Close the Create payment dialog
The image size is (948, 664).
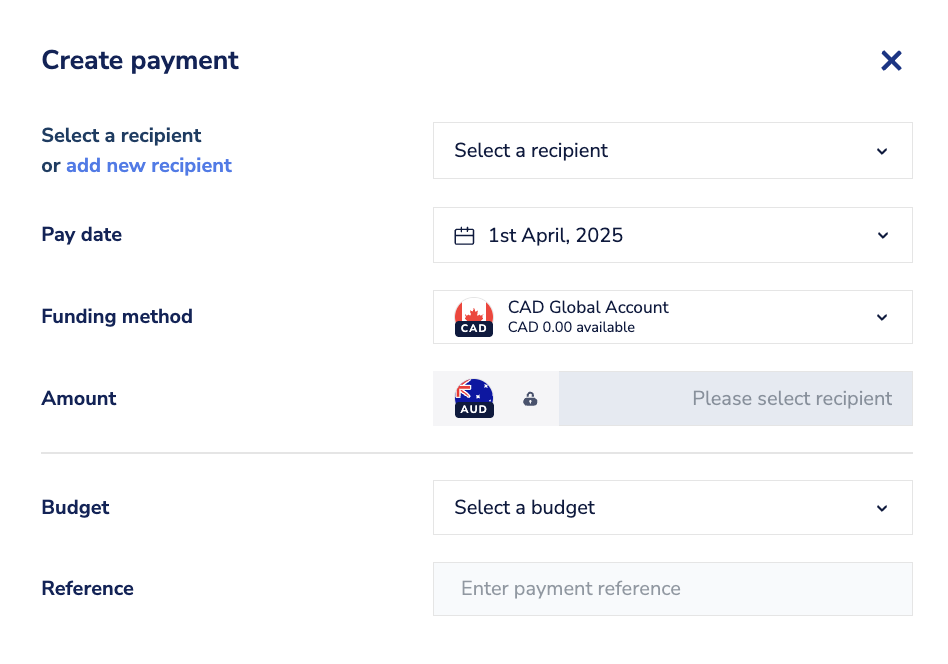891,61
